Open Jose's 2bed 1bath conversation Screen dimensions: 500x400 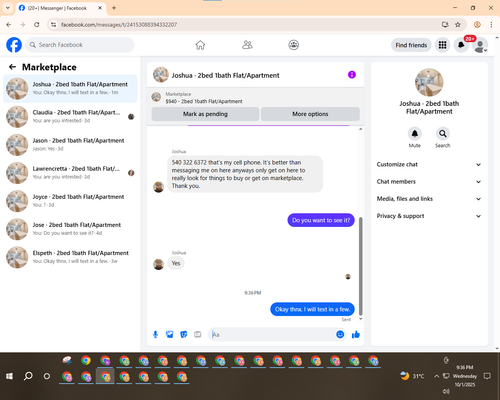pos(70,229)
